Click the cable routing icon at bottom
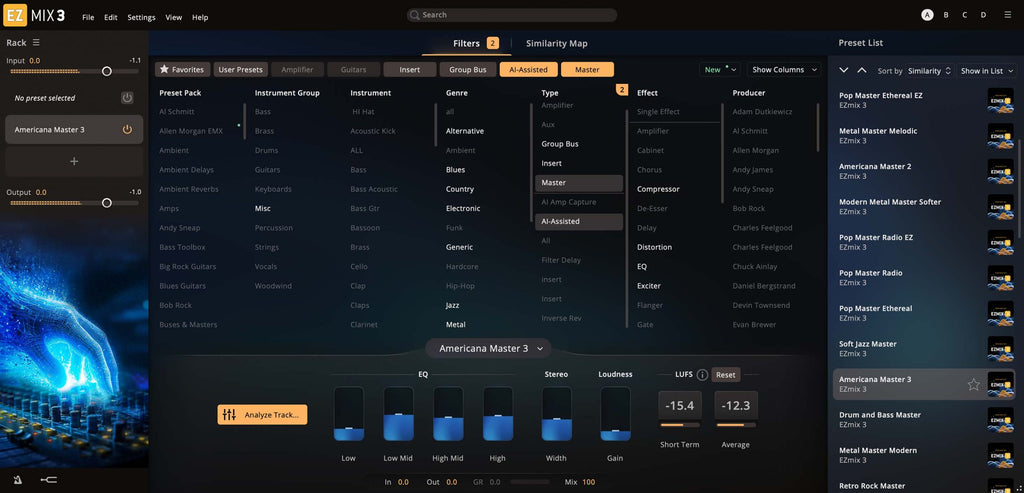The image size is (1024, 493). pyautogui.click(x=48, y=480)
